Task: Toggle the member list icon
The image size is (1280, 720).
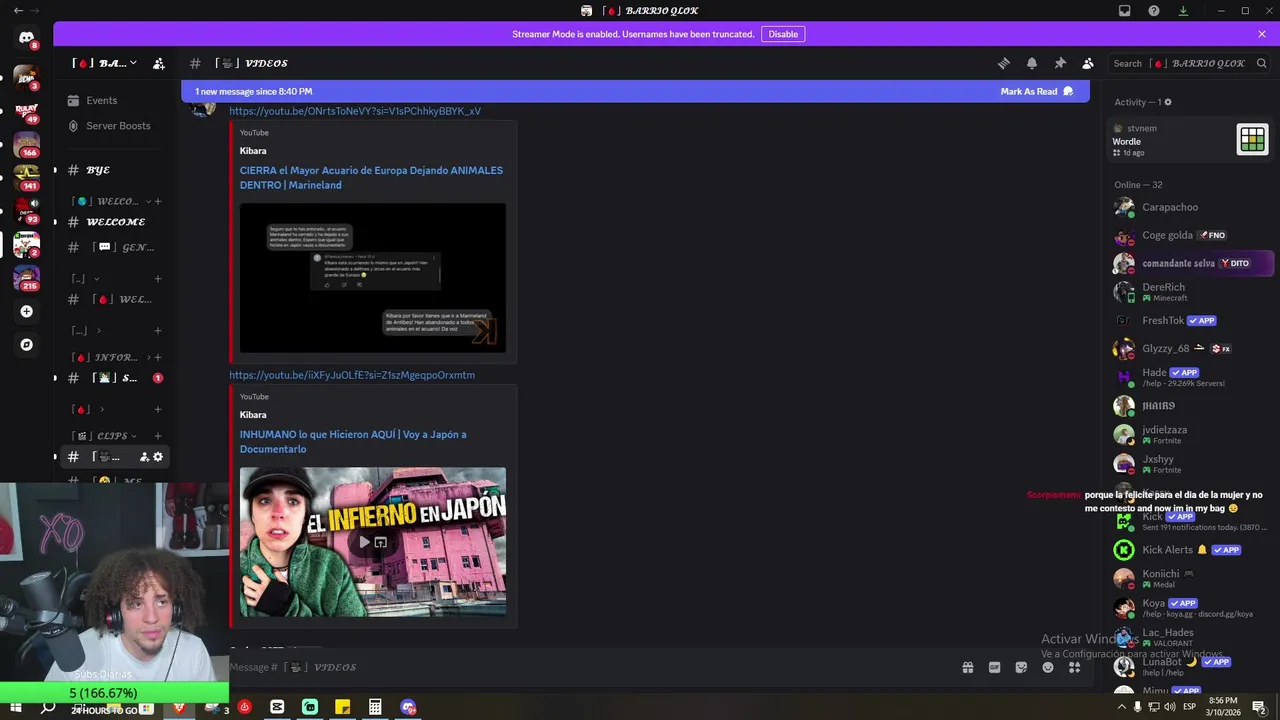Action: point(1088,63)
